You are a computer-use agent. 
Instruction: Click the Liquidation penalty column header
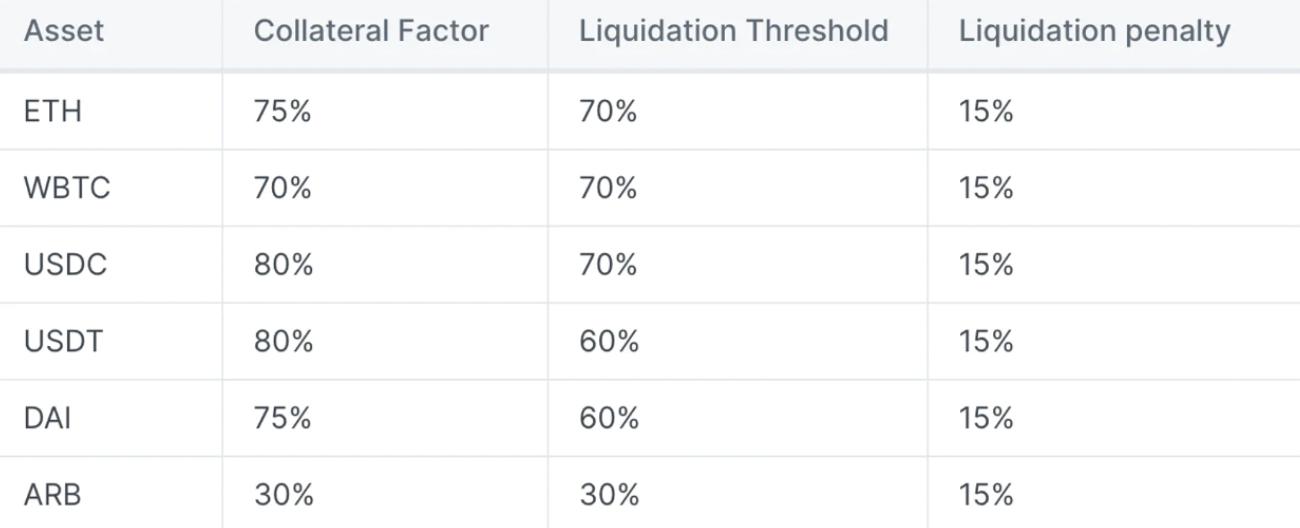point(1094,31)
